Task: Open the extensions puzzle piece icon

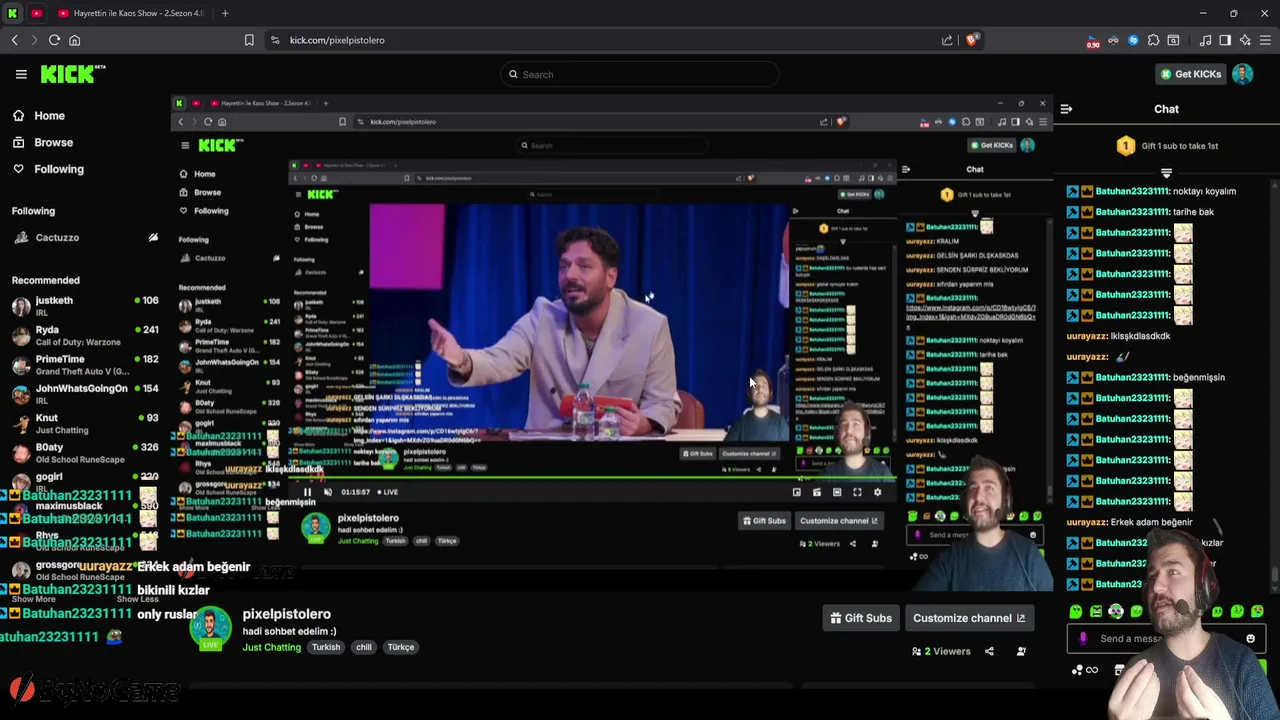Action: 1153,40
